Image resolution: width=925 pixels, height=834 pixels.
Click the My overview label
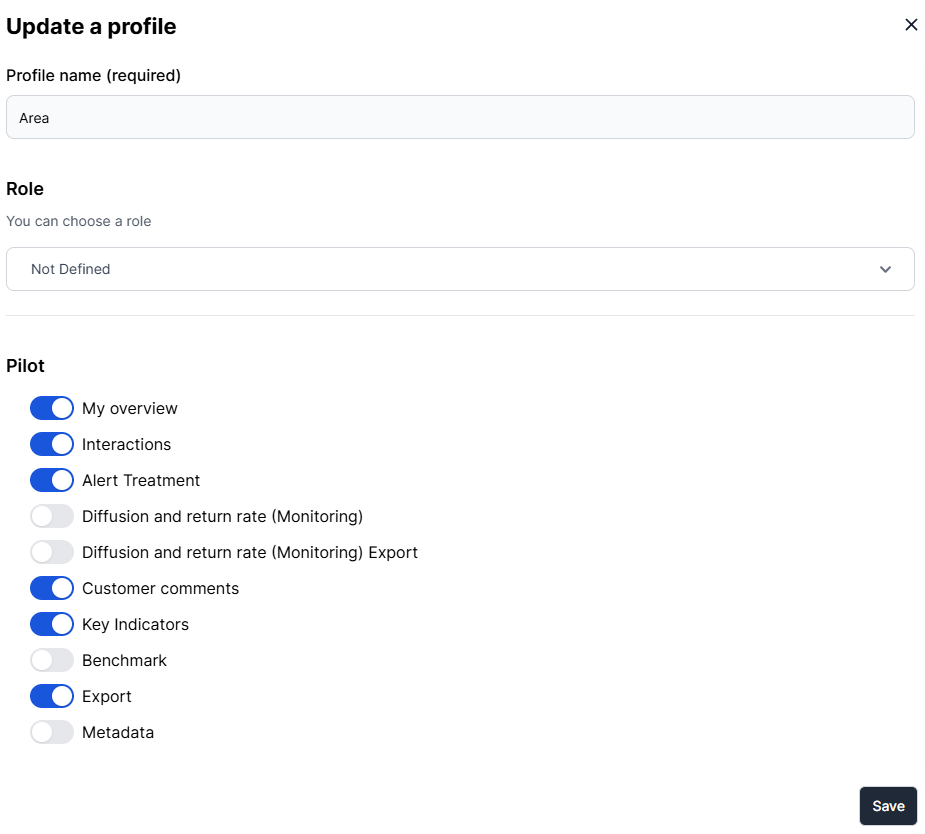(130, 408)
